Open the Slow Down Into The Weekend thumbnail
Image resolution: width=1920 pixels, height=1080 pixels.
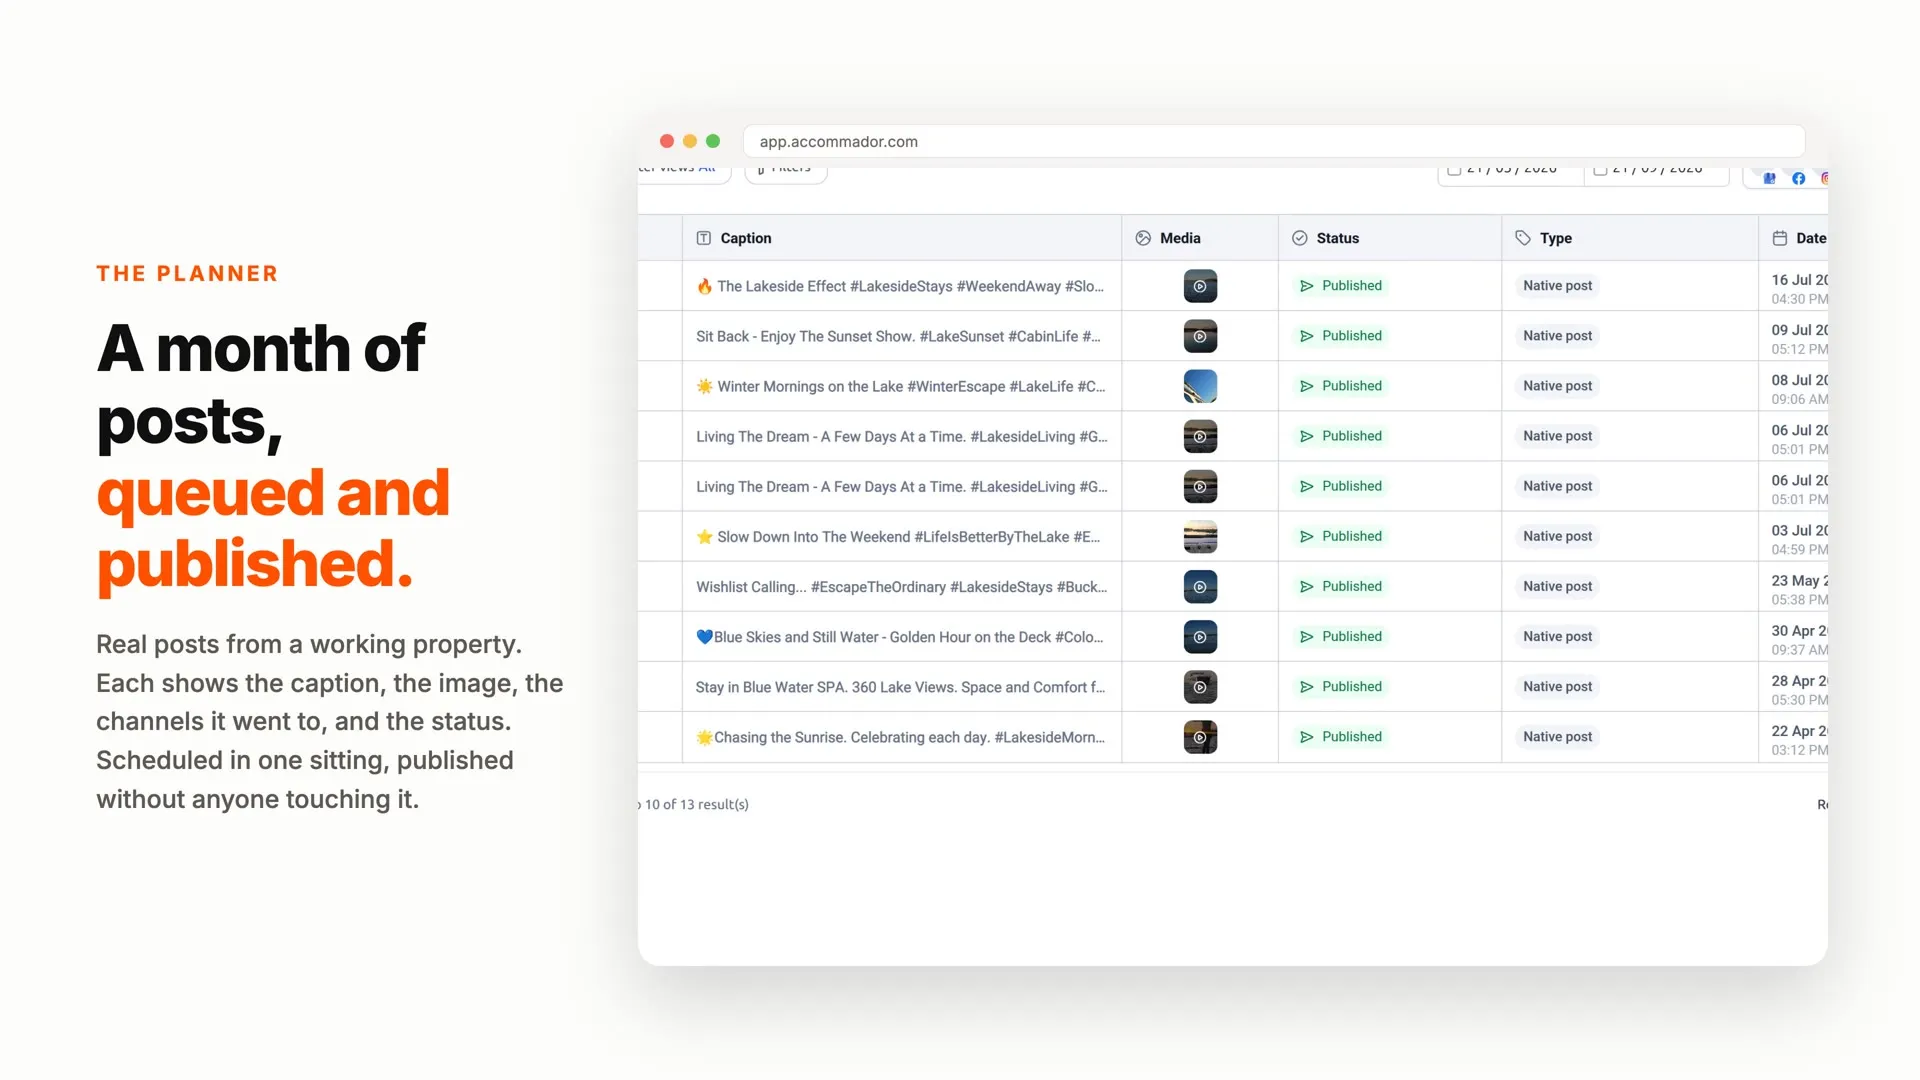coord(1200,537)
